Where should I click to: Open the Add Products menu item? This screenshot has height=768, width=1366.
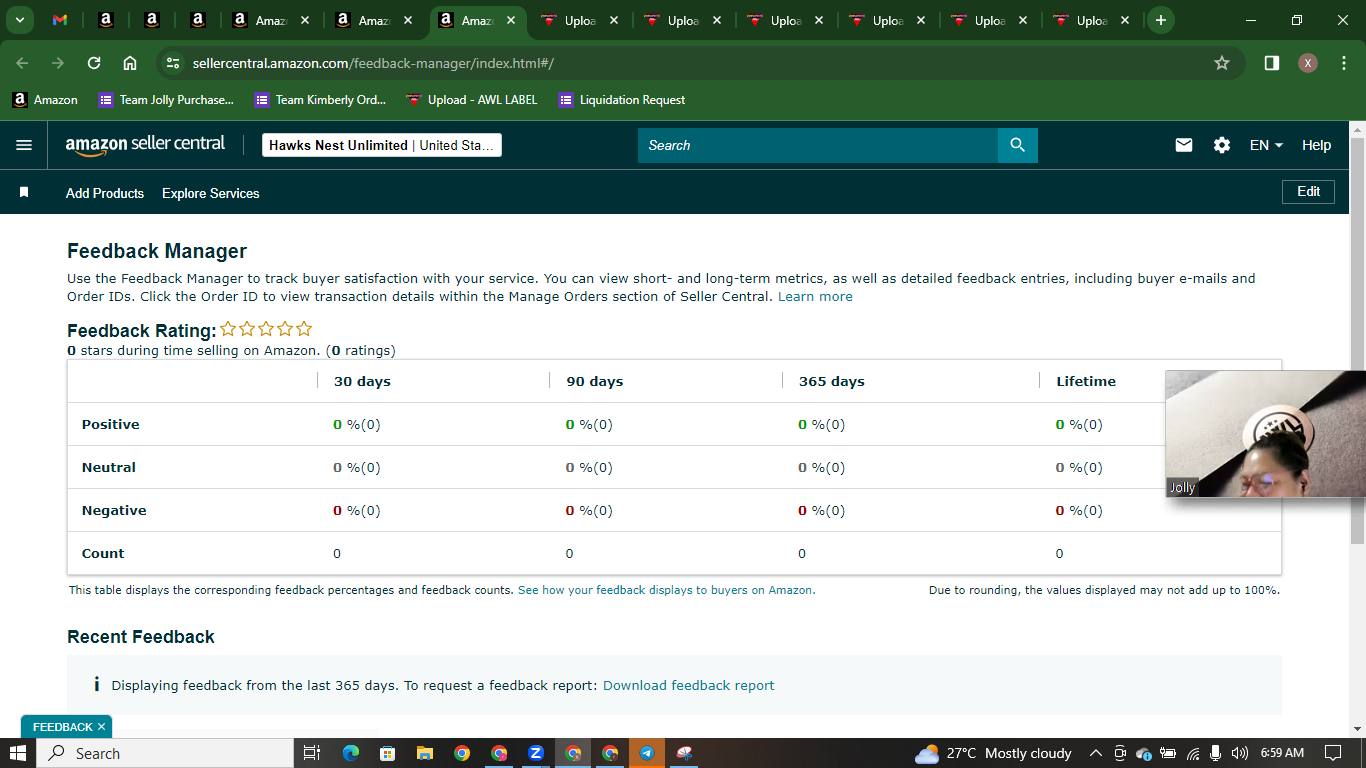pyautogui.click(x=105, y=193)
